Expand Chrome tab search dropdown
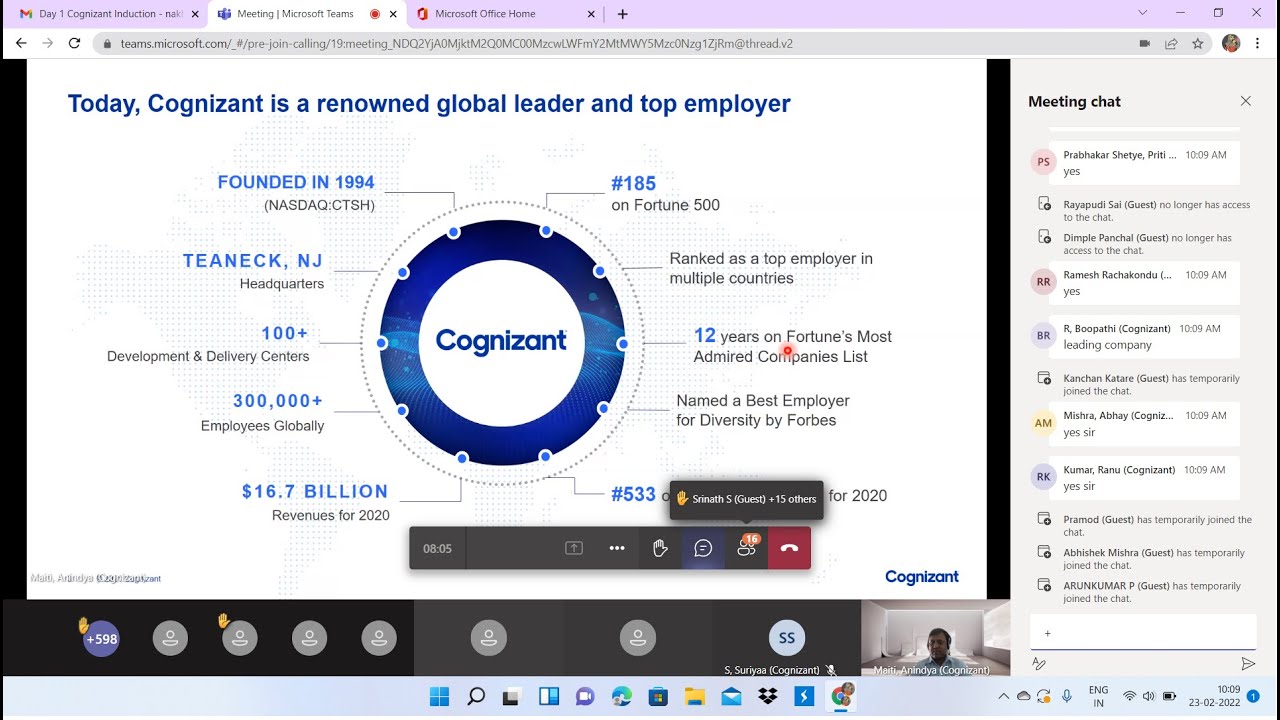 [1143, 13]
